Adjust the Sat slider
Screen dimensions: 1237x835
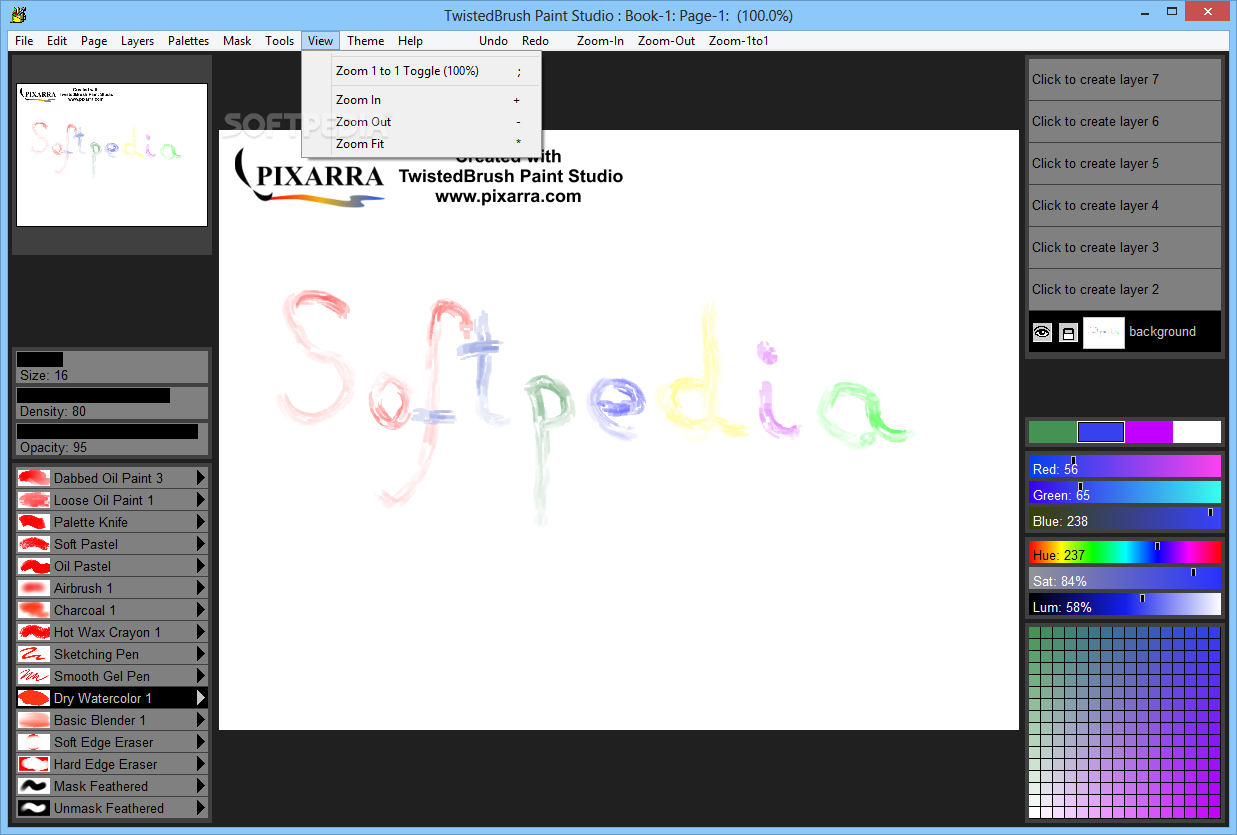(x=1125, y=579)
